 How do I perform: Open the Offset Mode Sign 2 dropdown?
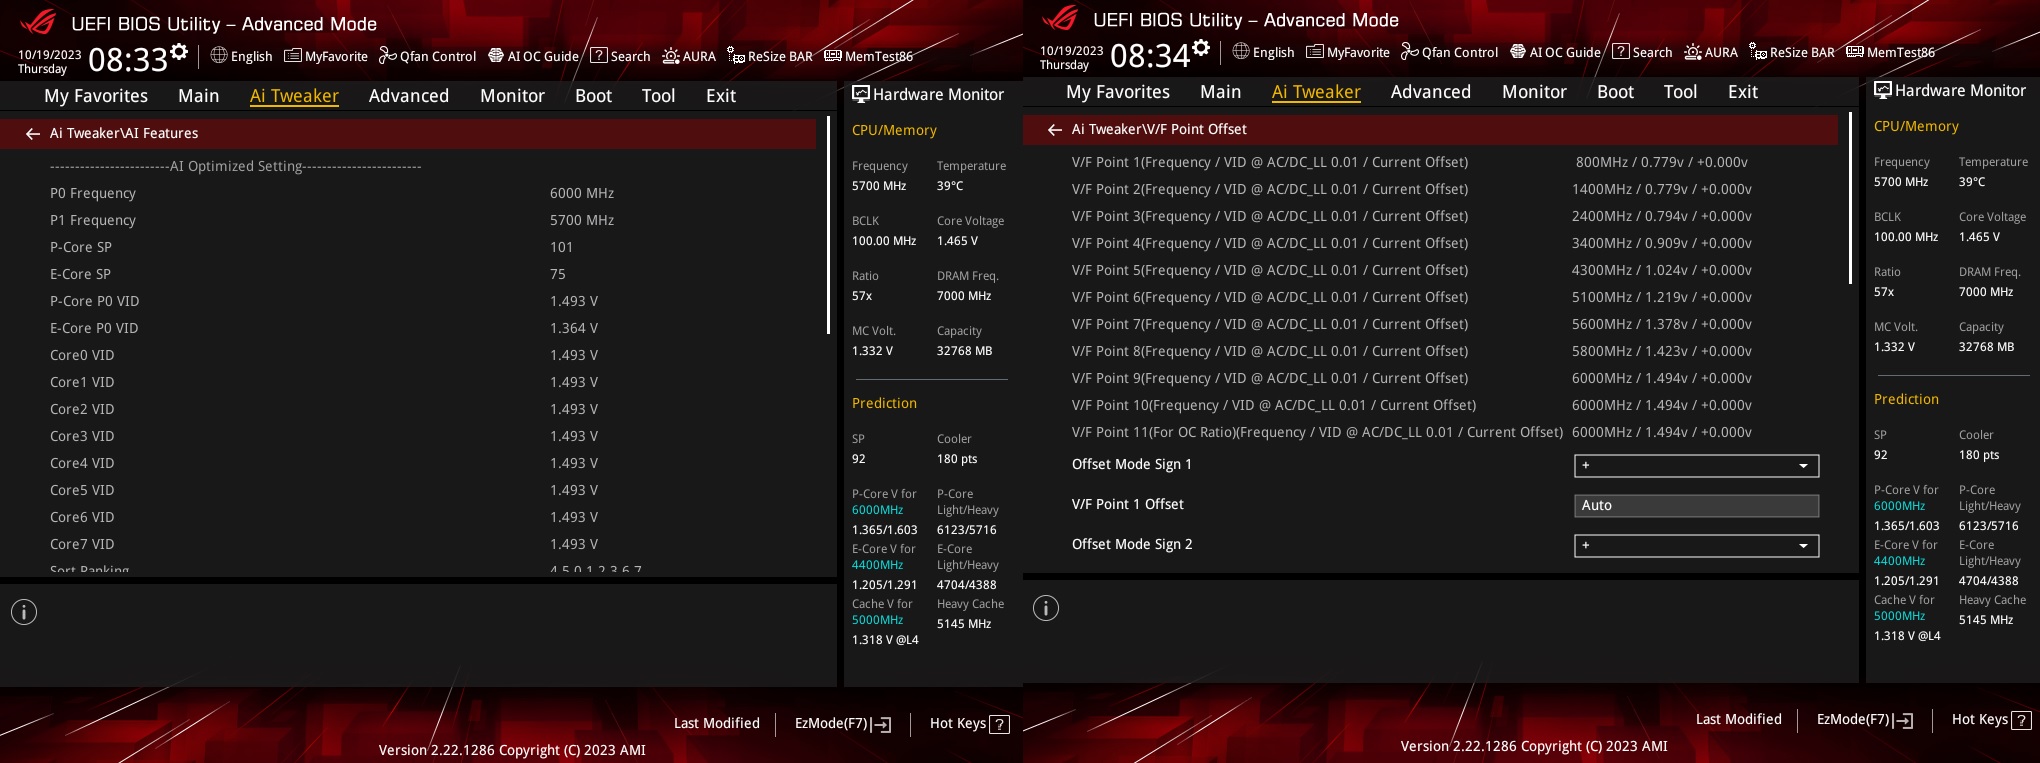pos(1696,546)
